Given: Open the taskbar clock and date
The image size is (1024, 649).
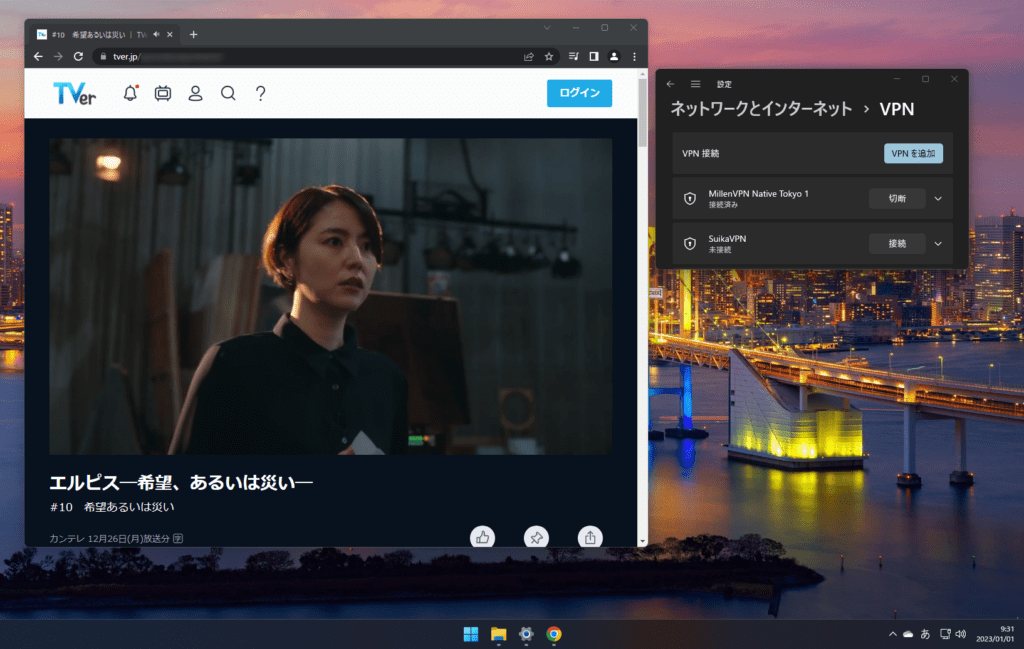Looking at the screenshot, I should [995, 634].
